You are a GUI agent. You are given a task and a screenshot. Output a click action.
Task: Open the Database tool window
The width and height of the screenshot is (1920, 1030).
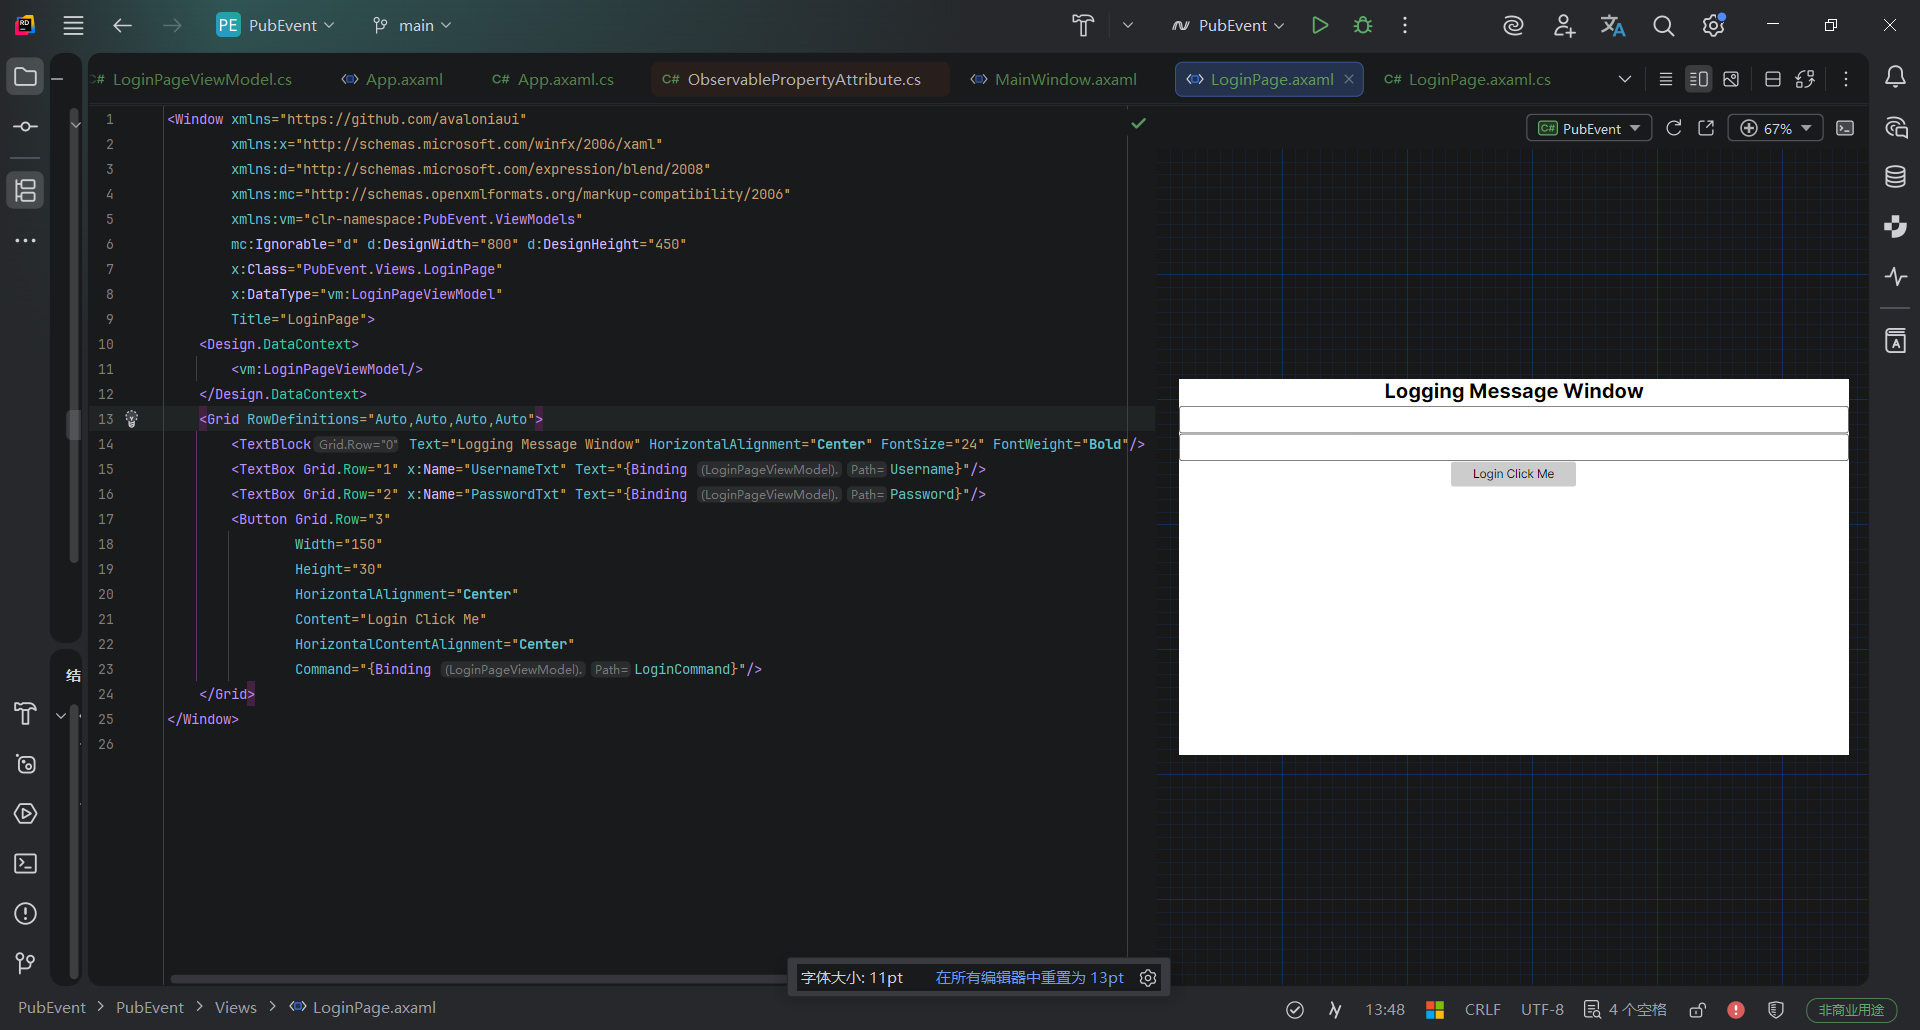[1895, 177]
